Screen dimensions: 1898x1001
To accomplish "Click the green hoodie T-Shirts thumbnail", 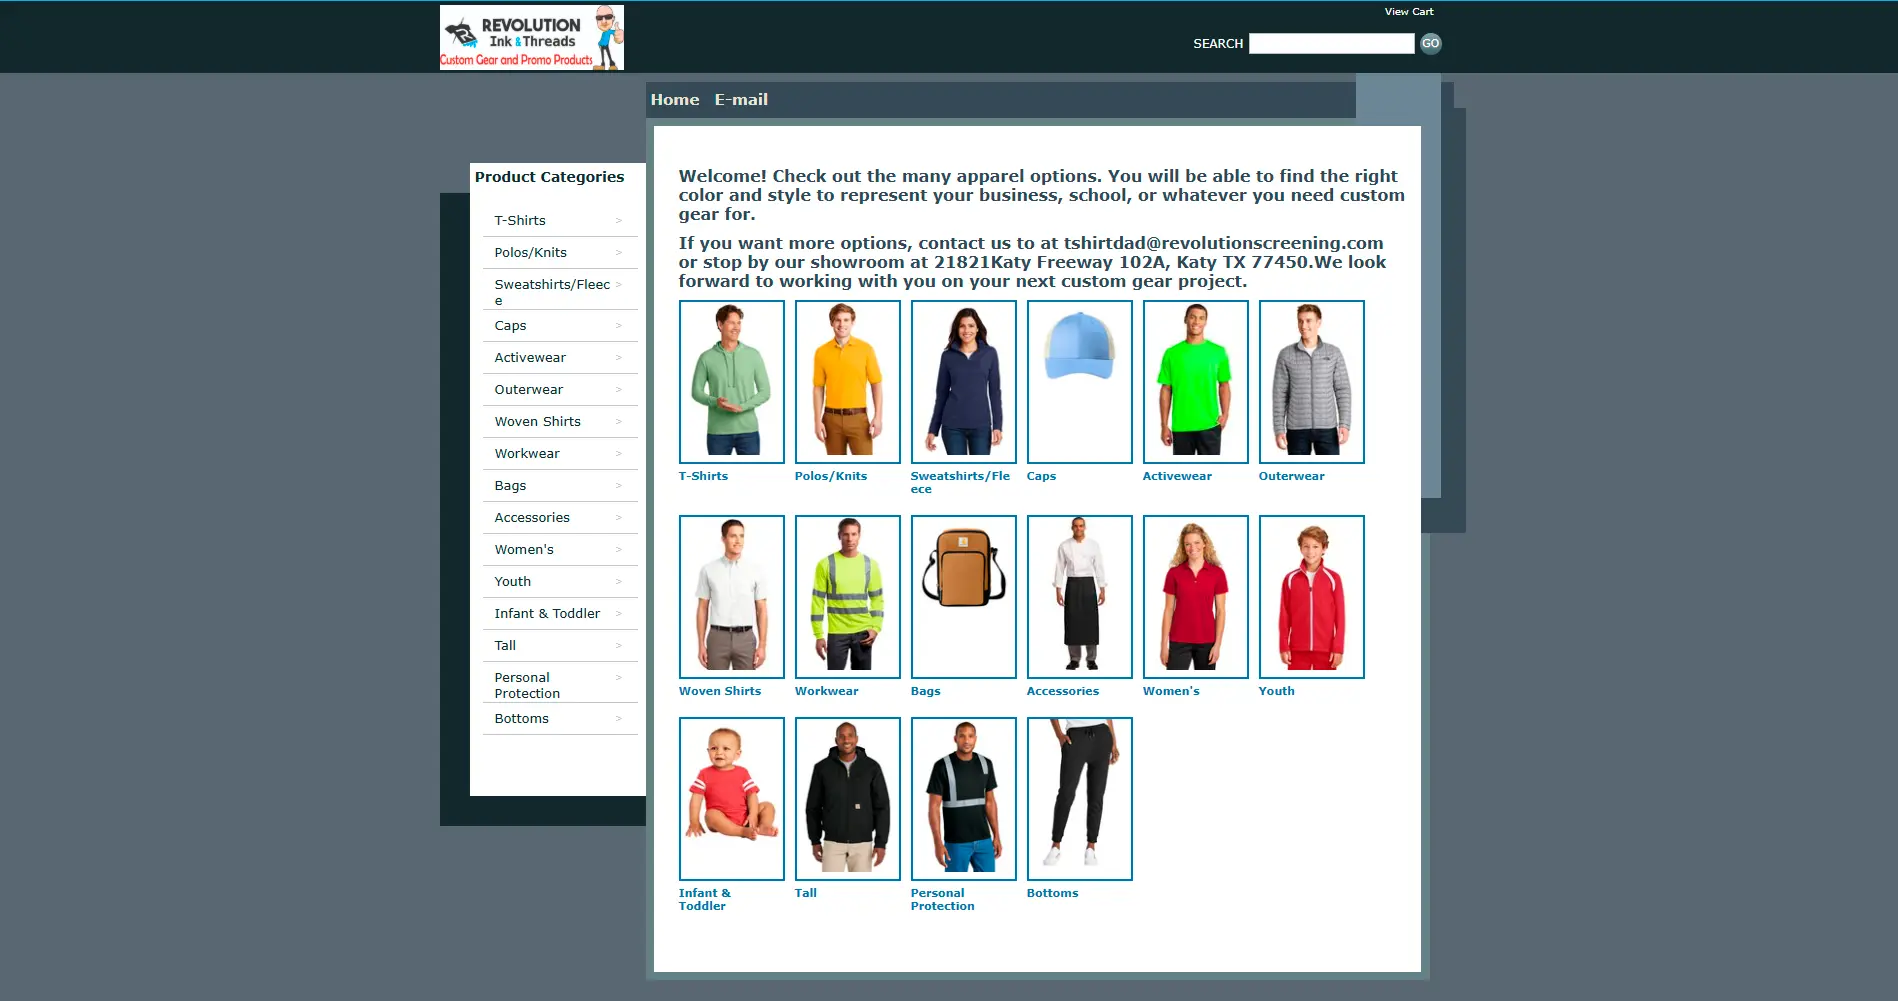I will tap(732, 382).
